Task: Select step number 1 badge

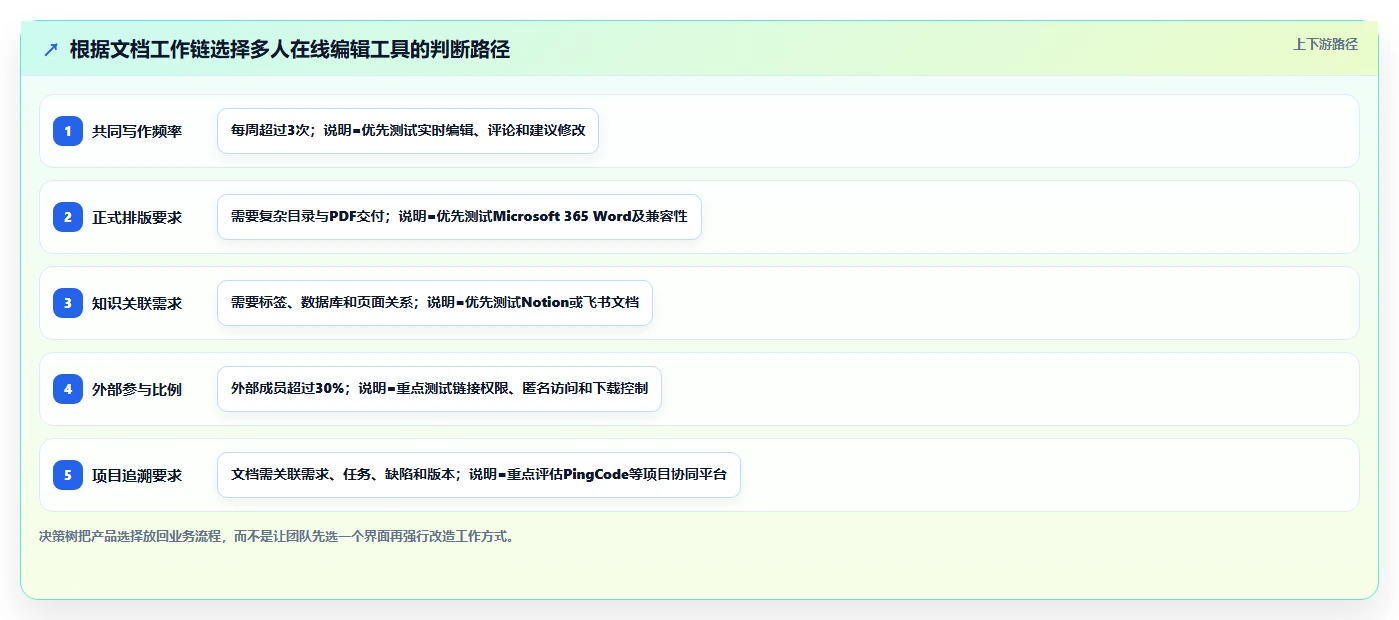Action: tap(68, 130)
